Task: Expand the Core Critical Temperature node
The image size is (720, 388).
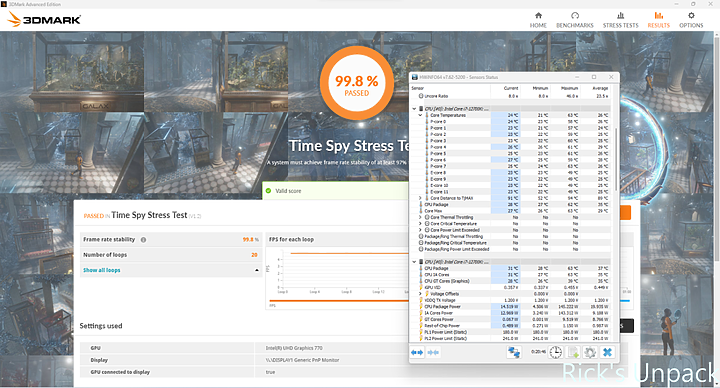Action: [420, 224]
